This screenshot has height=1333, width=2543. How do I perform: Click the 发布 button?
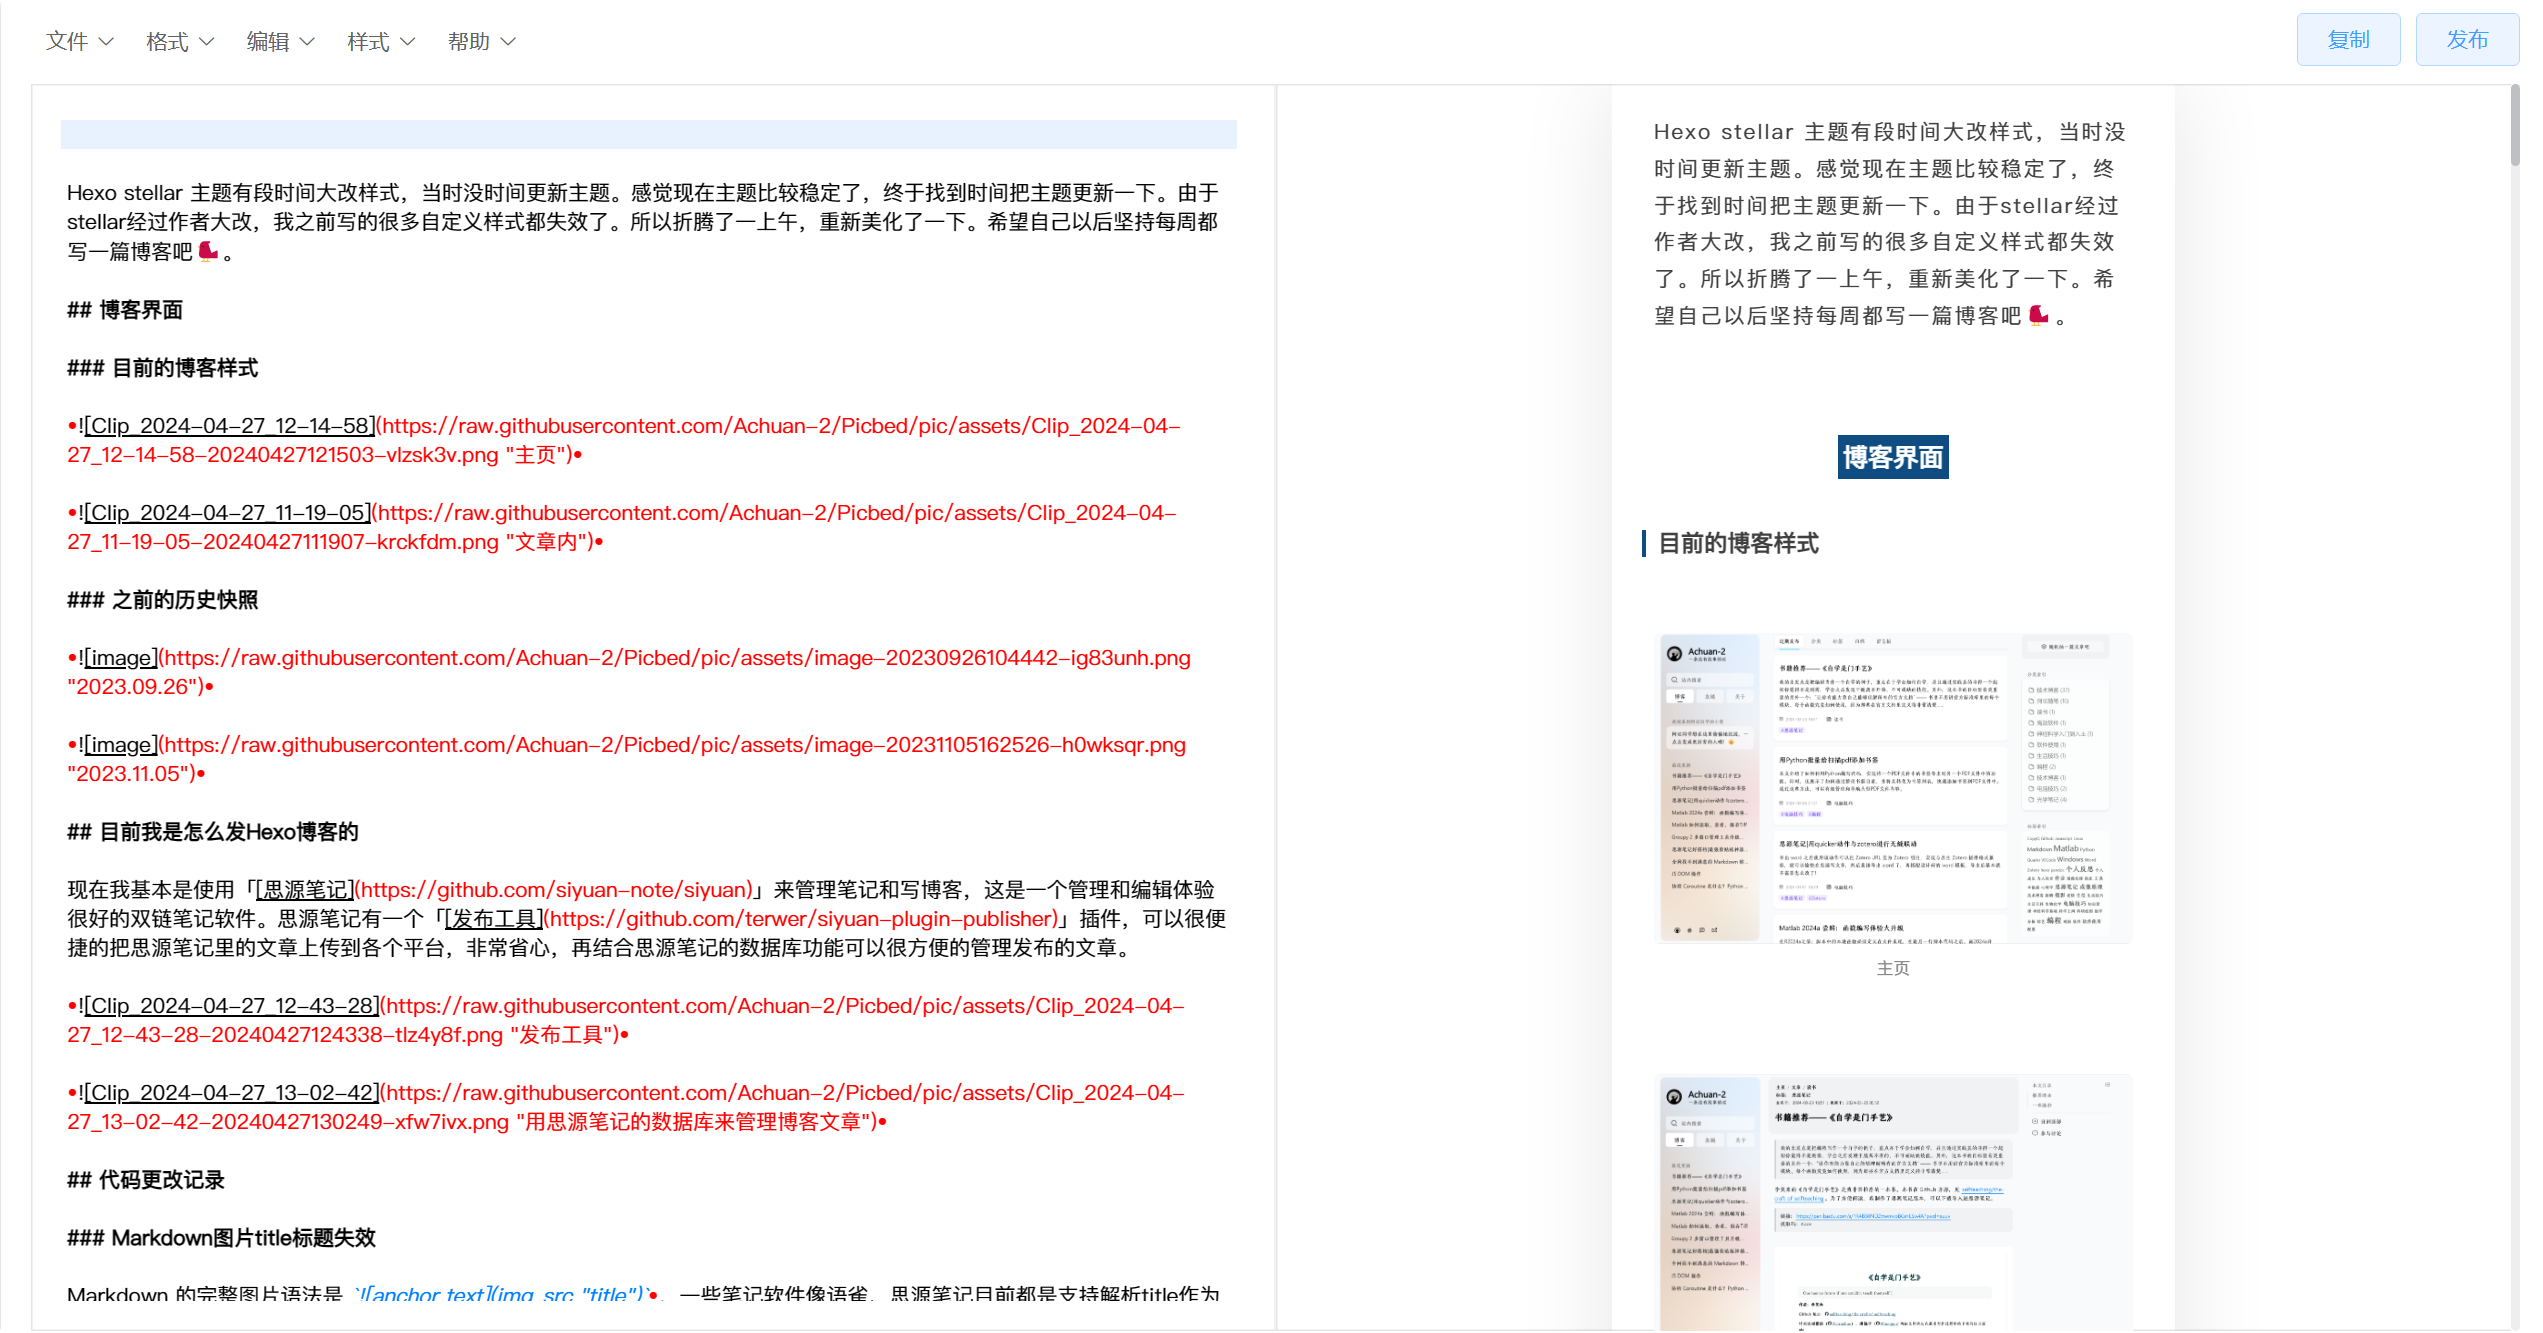pos(2466,40)
